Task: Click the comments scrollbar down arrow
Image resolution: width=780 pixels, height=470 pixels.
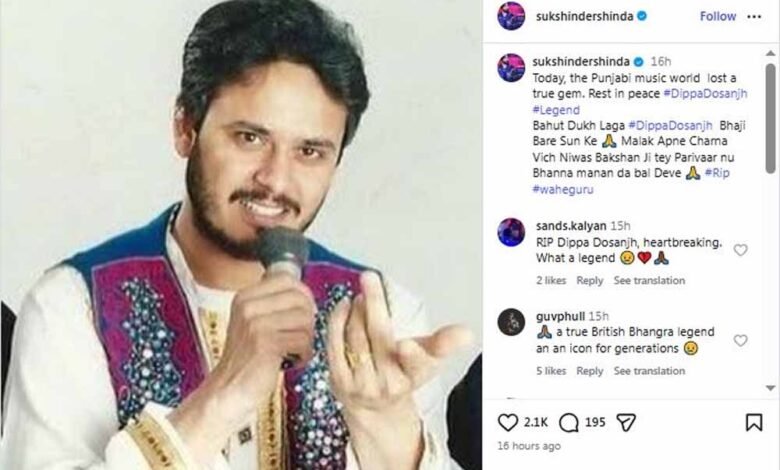Action: tap(771, 387)
